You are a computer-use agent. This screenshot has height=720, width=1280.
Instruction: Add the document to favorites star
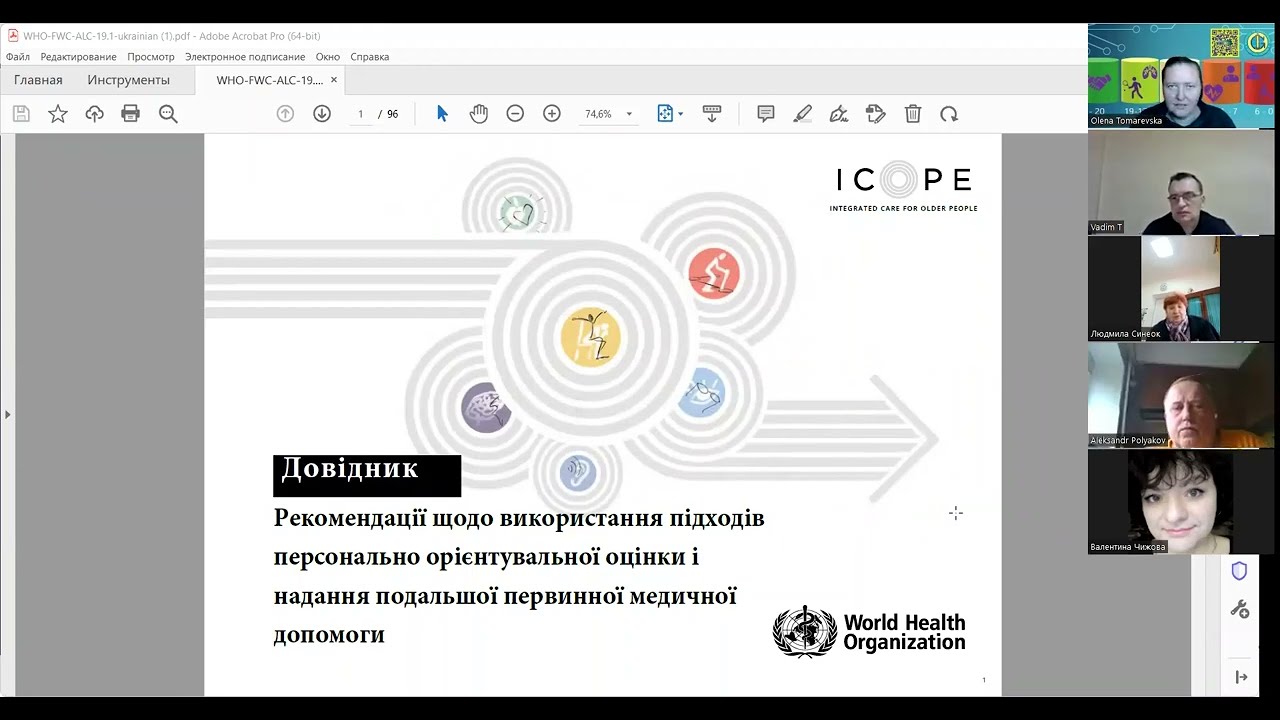(x=58, y=114)
